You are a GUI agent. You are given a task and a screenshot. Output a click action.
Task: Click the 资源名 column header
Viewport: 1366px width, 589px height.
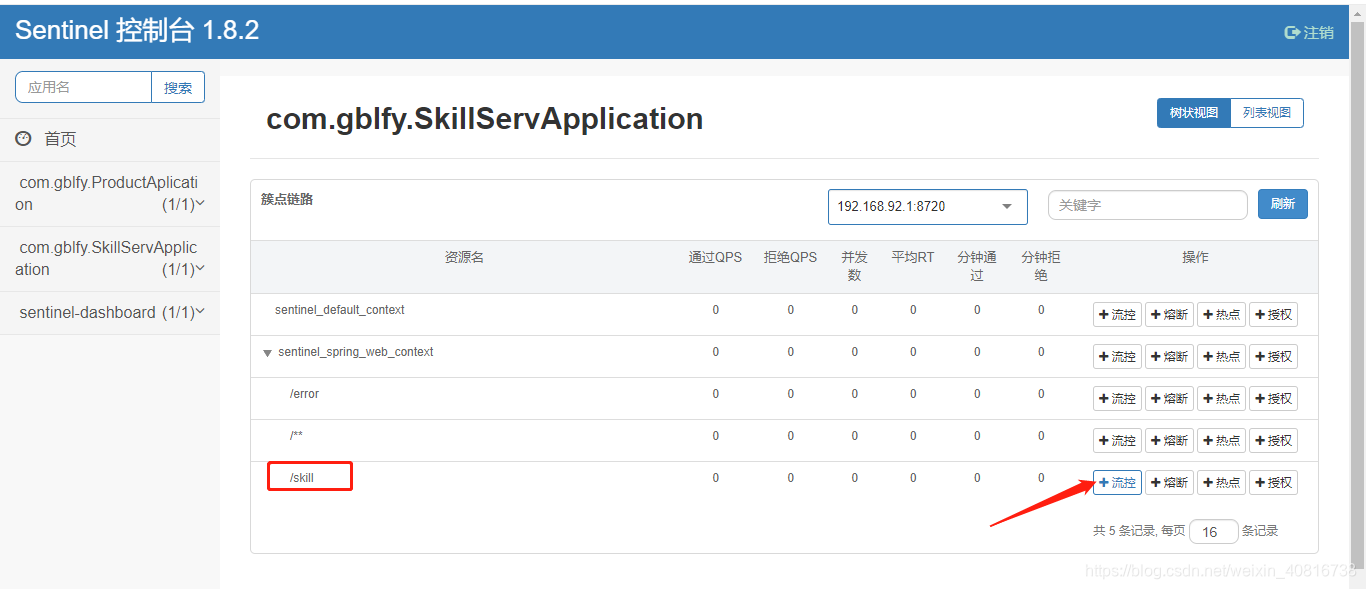[464, 257]
